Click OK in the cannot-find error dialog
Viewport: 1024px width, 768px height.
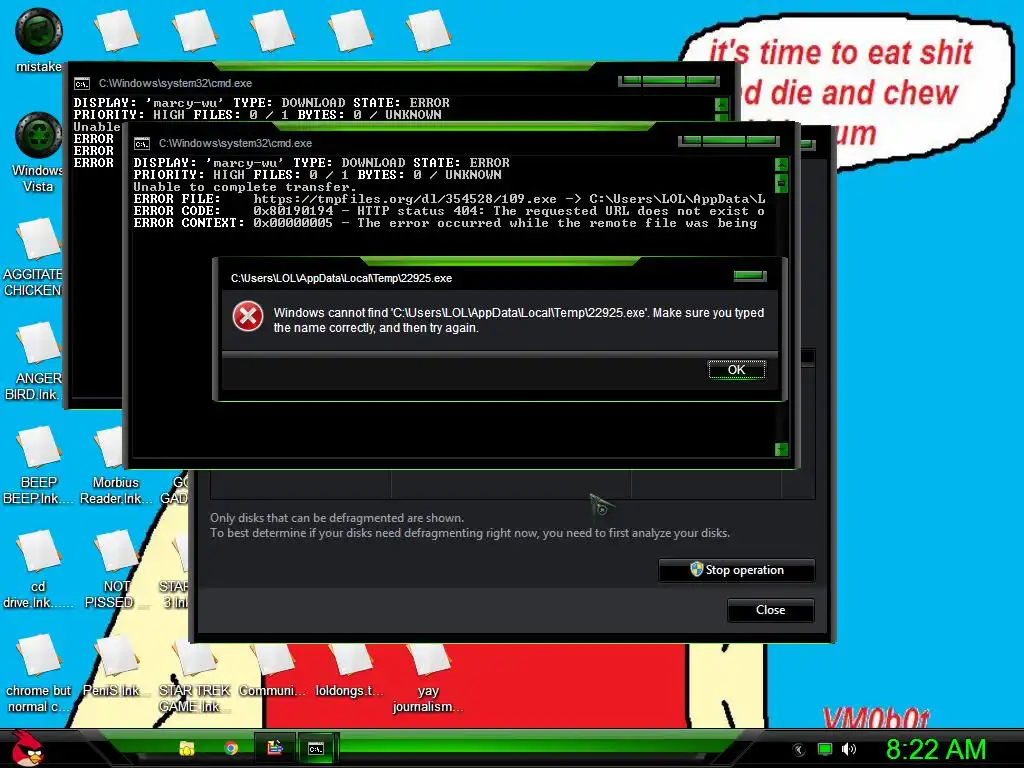[737, 370]
